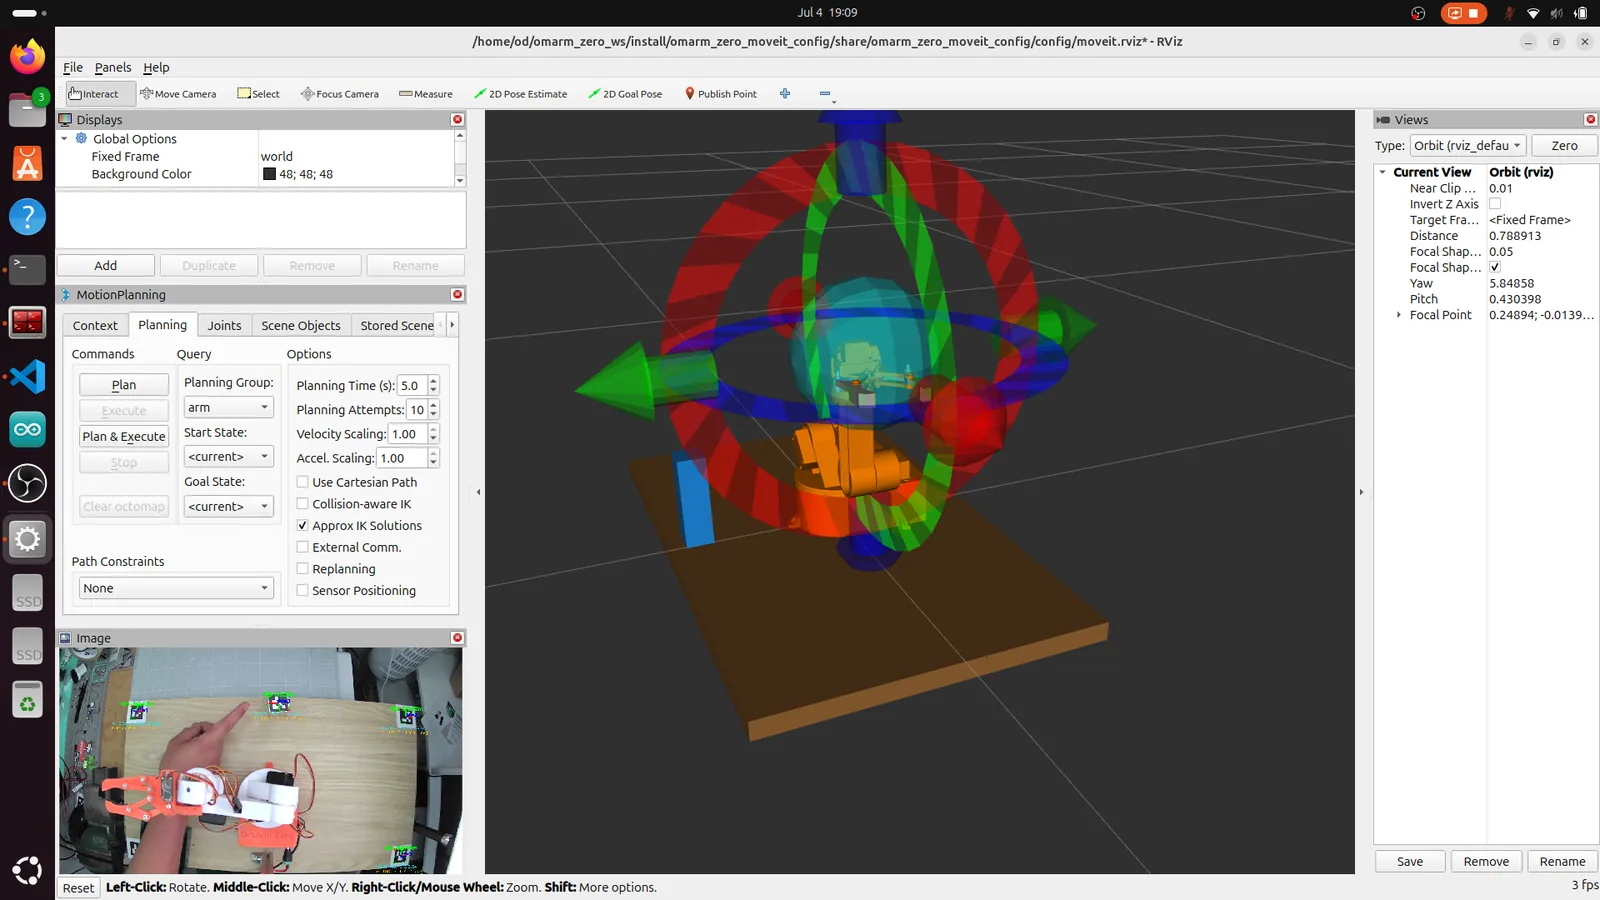Click the Show Applications Ubuntu icon
The width and height of the screenshot is (1600, 900).
[x=27, y=870]
